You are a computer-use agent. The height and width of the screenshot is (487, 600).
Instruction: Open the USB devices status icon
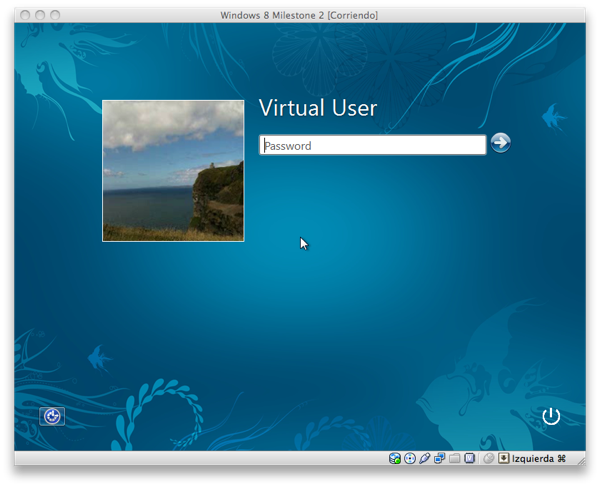click(425, 458)
